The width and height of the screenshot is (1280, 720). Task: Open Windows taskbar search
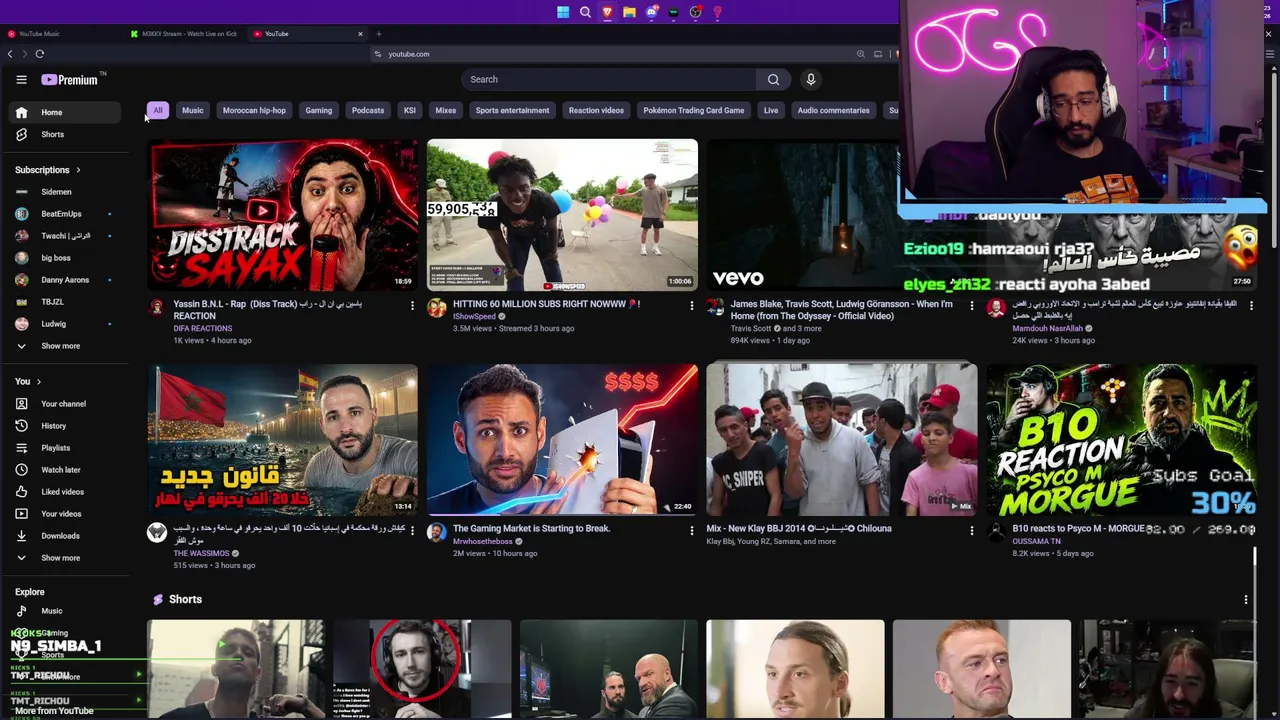[x=585, y=12]
